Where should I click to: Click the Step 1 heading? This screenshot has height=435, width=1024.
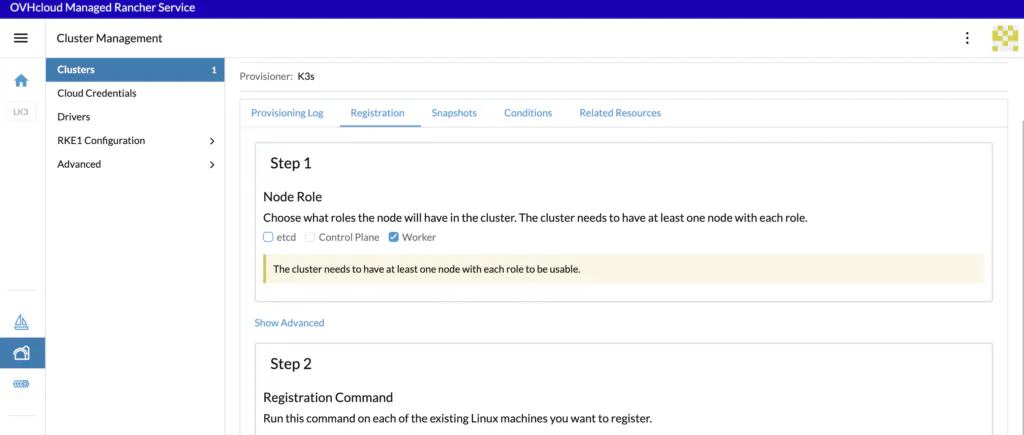click(x=291, y=163)
